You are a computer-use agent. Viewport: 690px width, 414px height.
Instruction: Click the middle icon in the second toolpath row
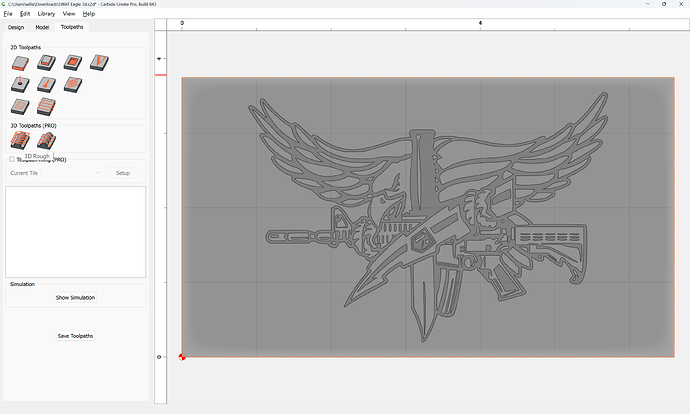pyautogui.click(x=45, y=85)
